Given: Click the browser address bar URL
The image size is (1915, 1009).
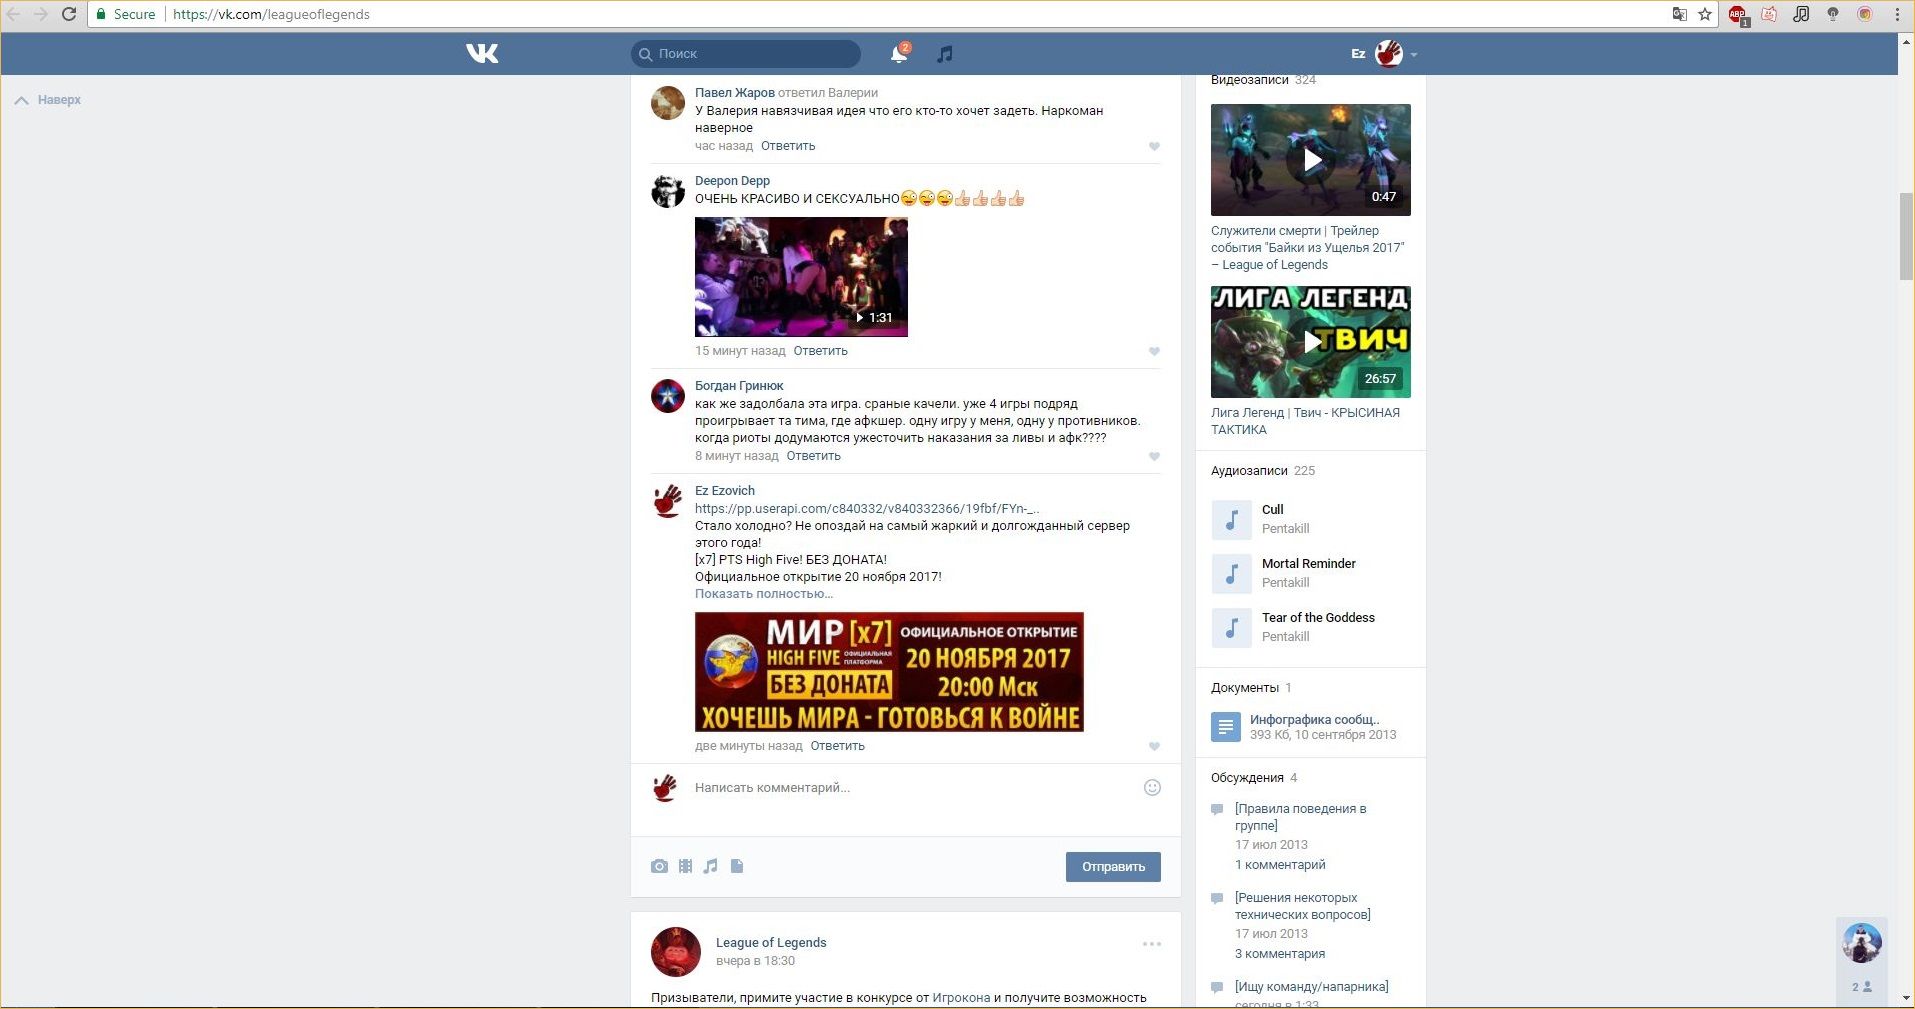Looking at the screenshot, I should [x=271, y=14].
